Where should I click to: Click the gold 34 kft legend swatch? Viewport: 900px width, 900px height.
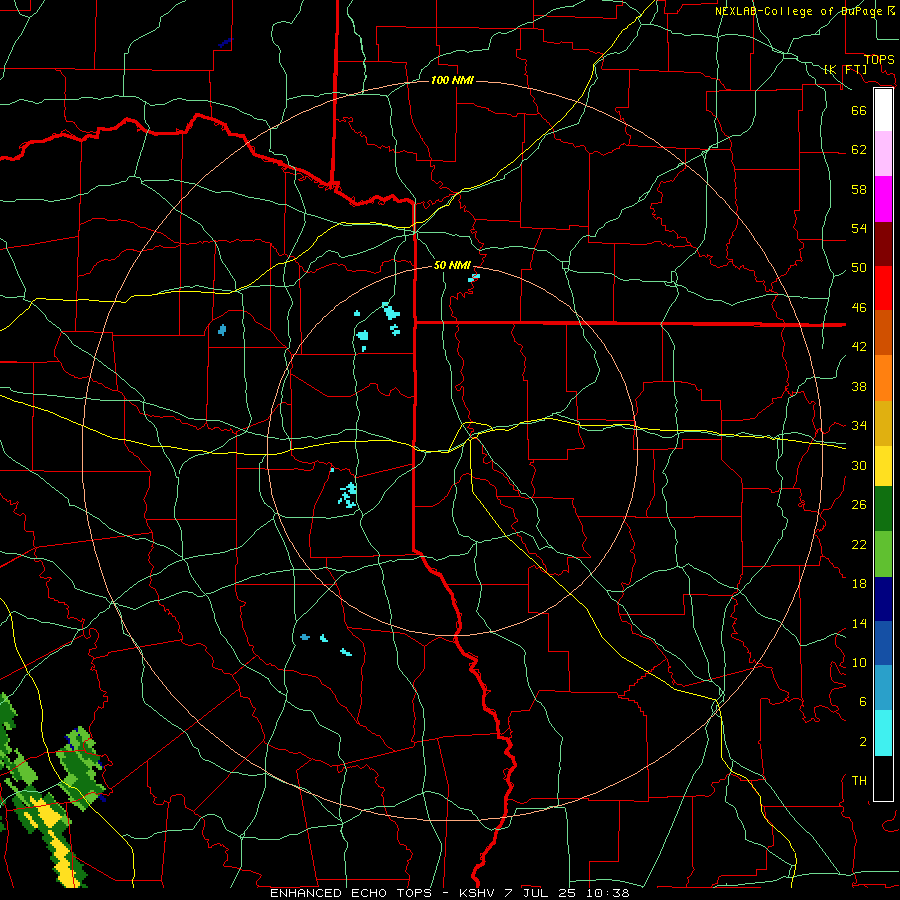click(x=883, y=423)
